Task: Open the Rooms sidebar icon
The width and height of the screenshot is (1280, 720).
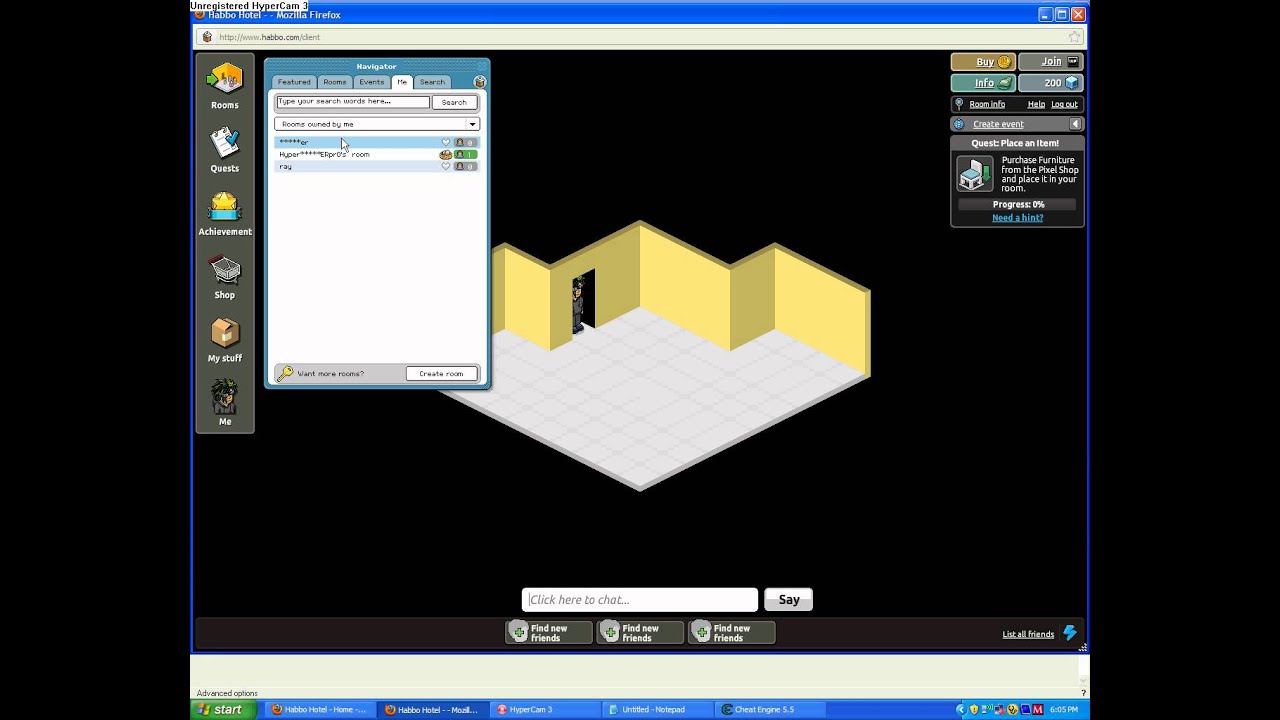Action: [225, 80]
